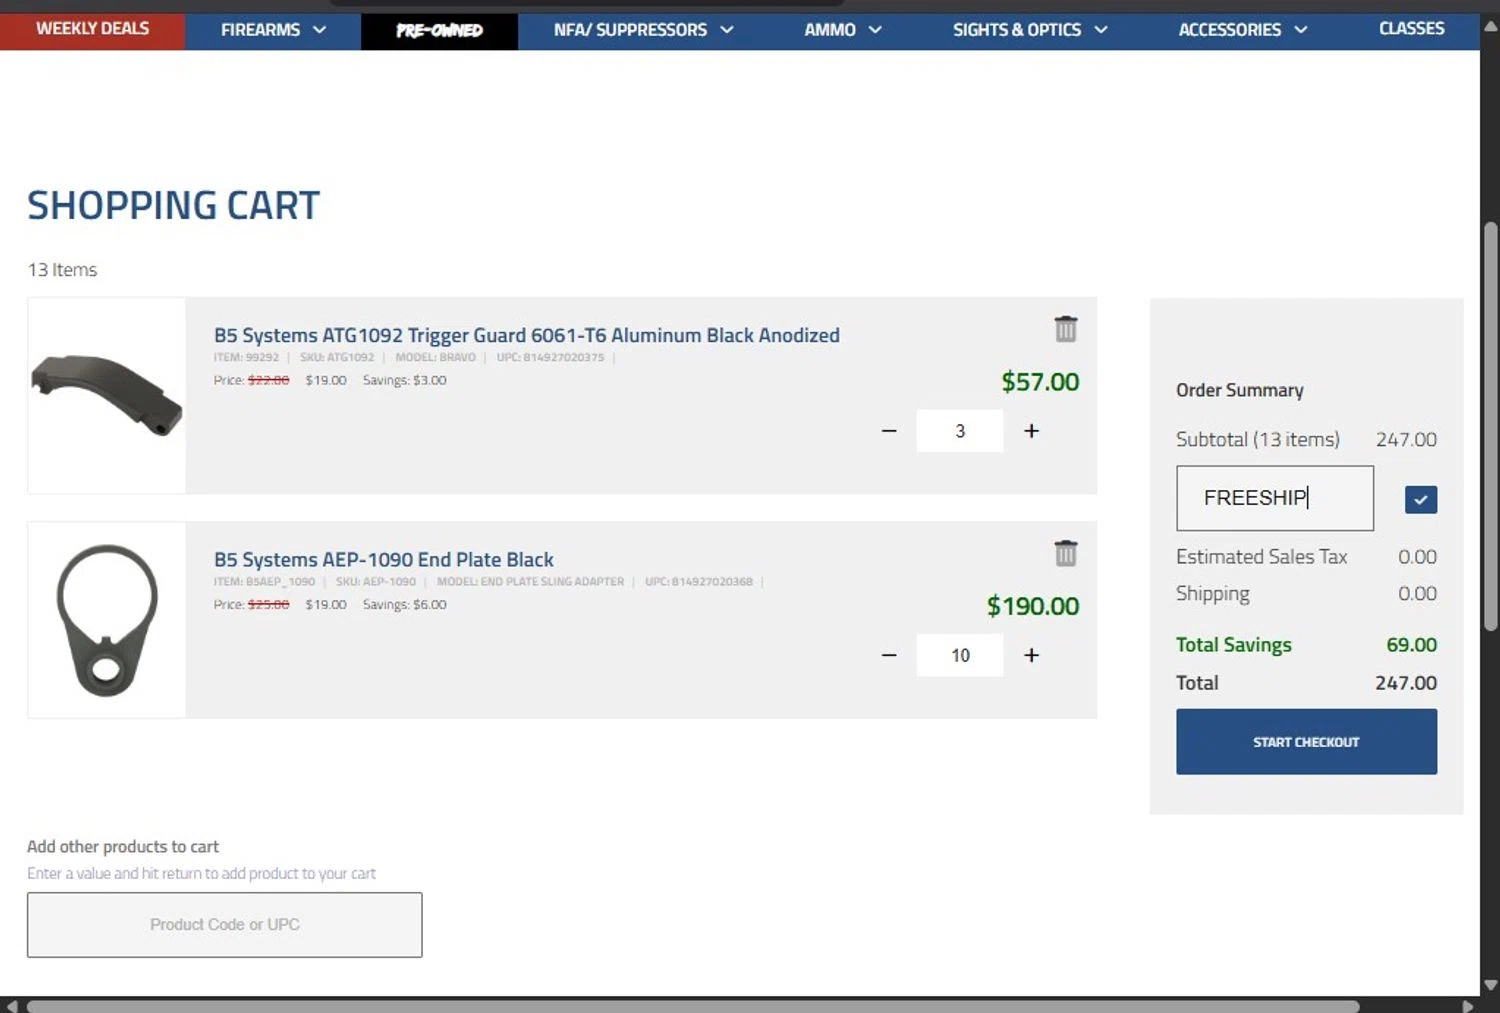This screenshot has height=1013, width=1500.
Task: Open the Pre-Owned section
Action: pyautogui.click(x=439, y=31)
